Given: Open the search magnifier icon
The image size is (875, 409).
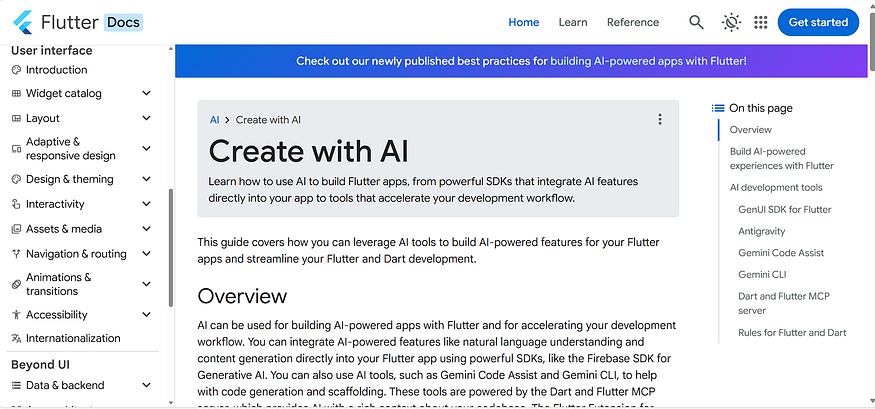Looking at the screenshot, I should coord(696,22).
